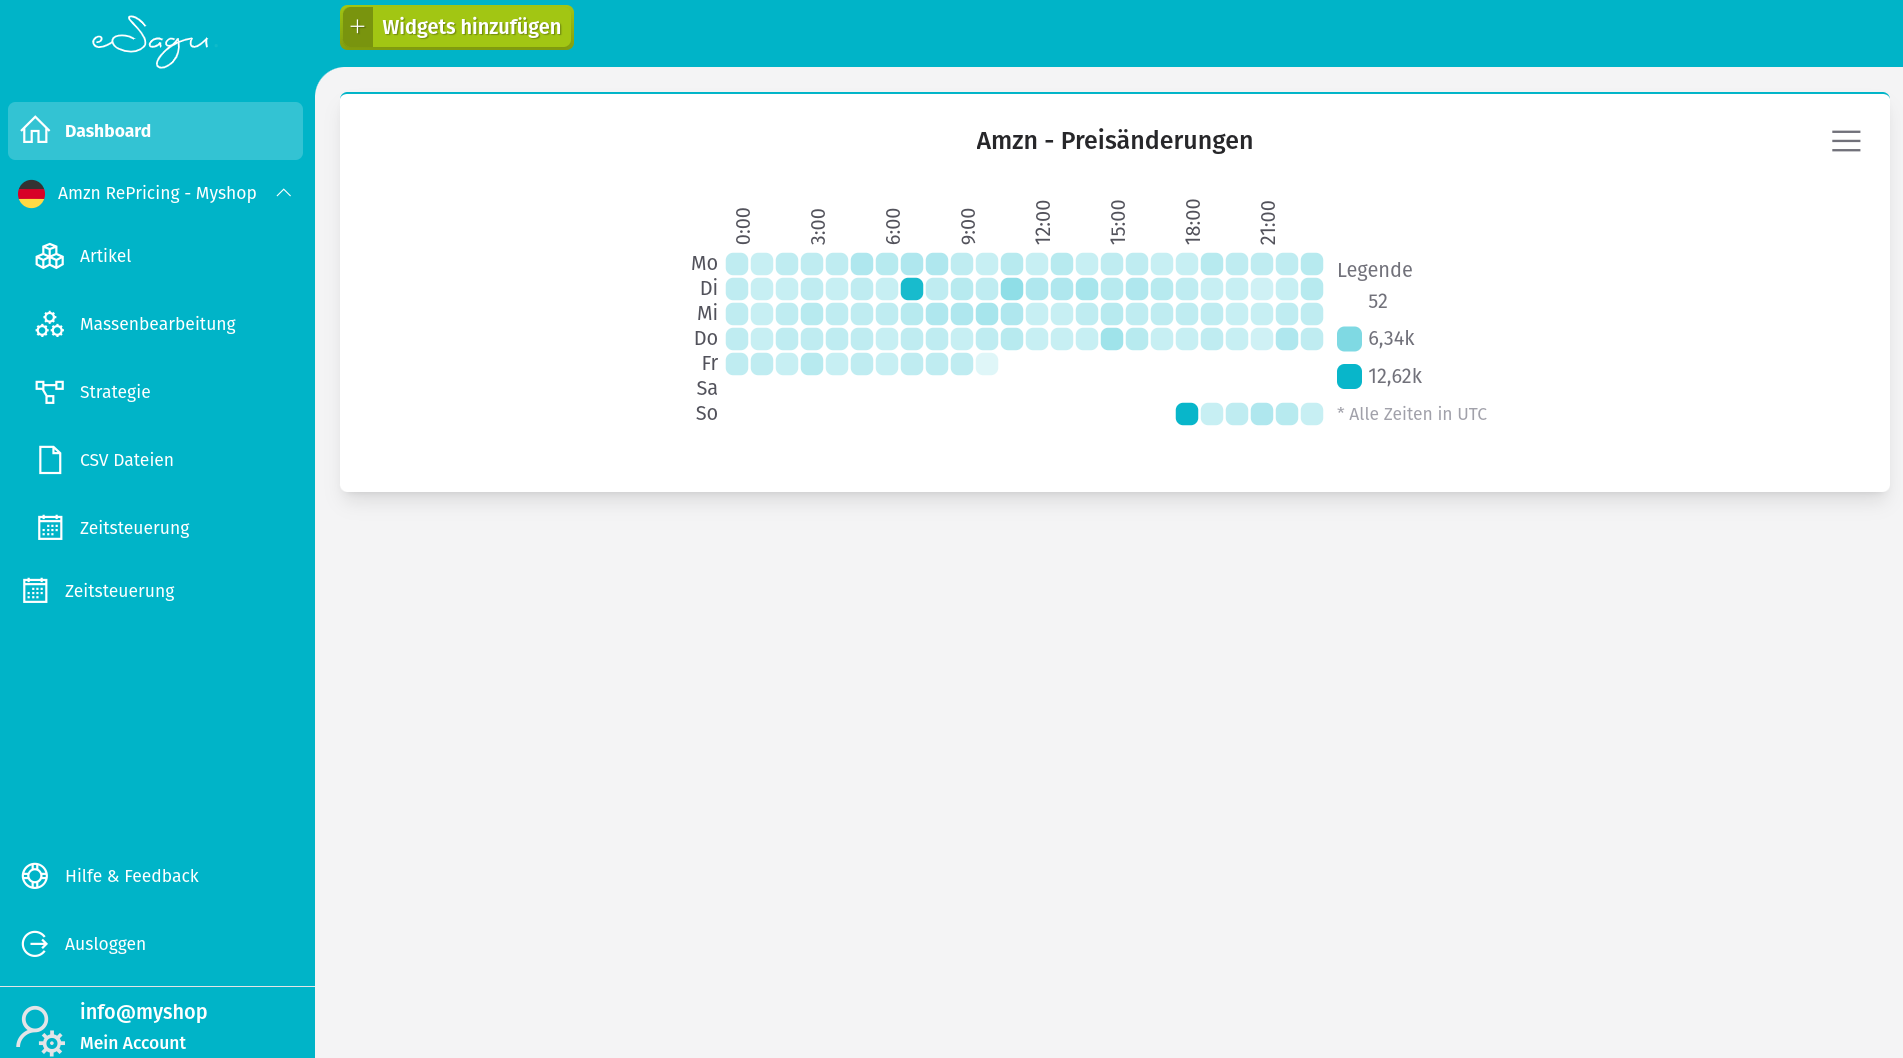Collapse Amzn RePricing - Myshop section

(x=284, y=193)
